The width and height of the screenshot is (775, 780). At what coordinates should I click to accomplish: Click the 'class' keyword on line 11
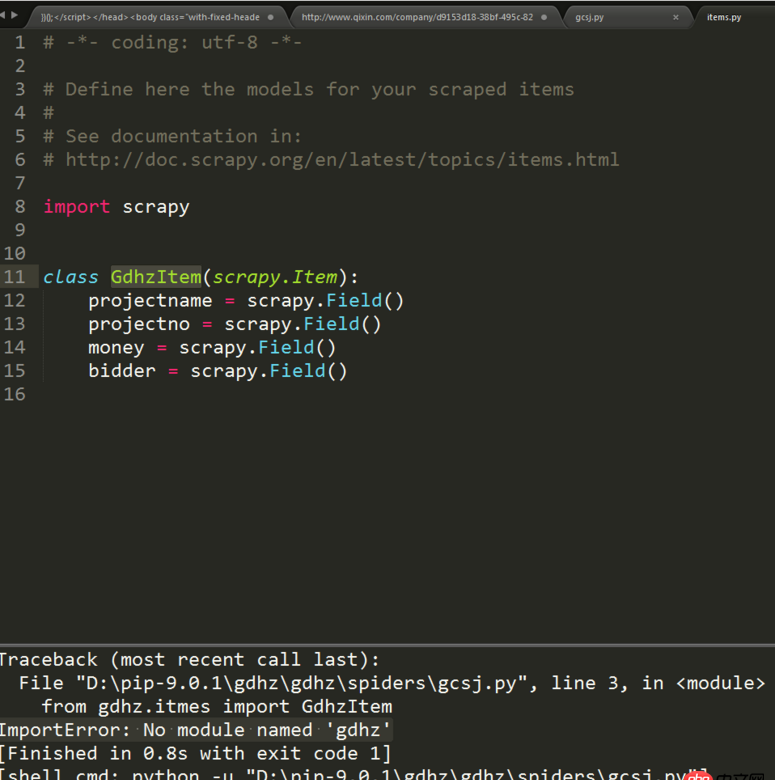point(71,277)
